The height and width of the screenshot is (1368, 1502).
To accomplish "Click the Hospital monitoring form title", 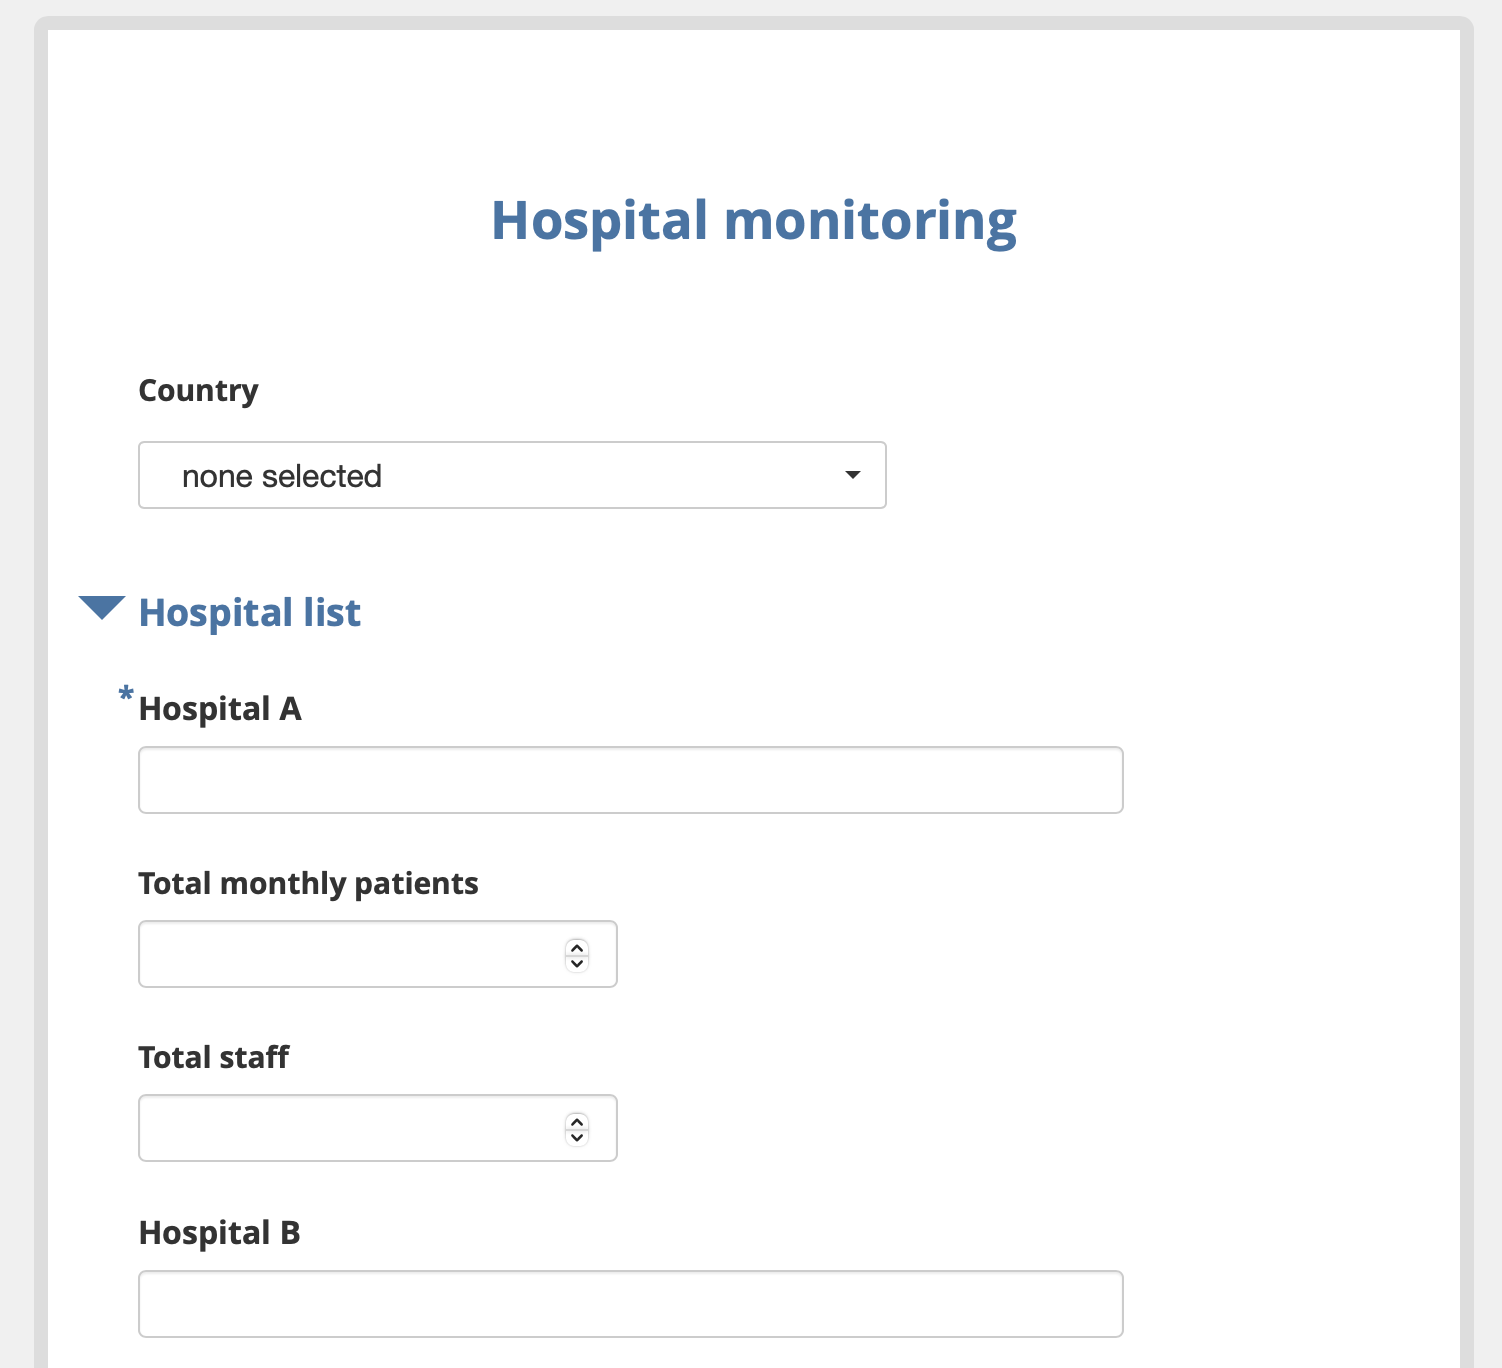I will click(x=753, y=221).
